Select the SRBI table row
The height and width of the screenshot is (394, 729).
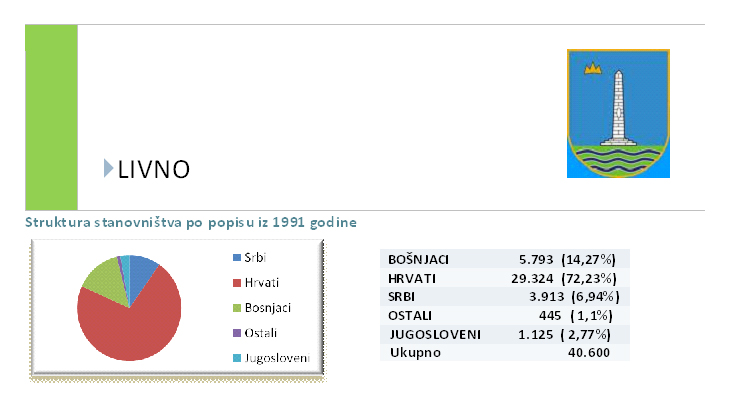point(505,296)
